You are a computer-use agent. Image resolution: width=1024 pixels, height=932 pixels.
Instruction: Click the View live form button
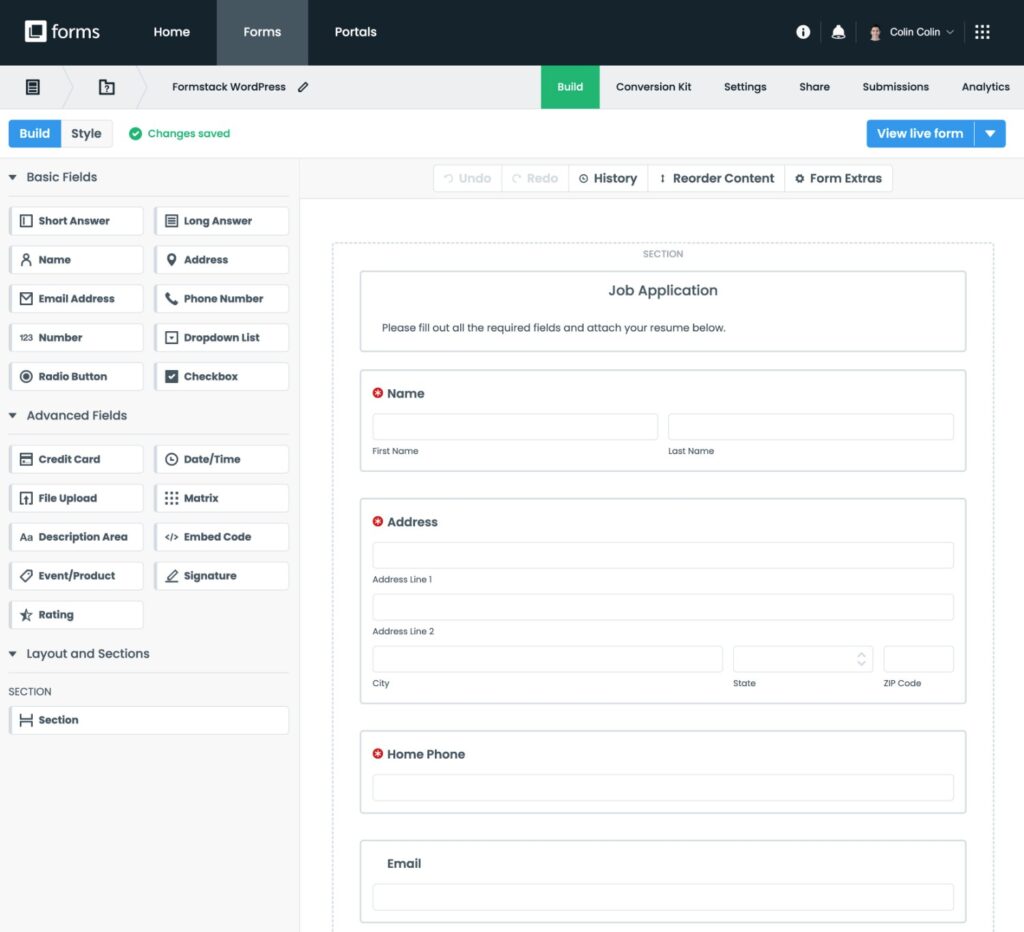point(921,133)
